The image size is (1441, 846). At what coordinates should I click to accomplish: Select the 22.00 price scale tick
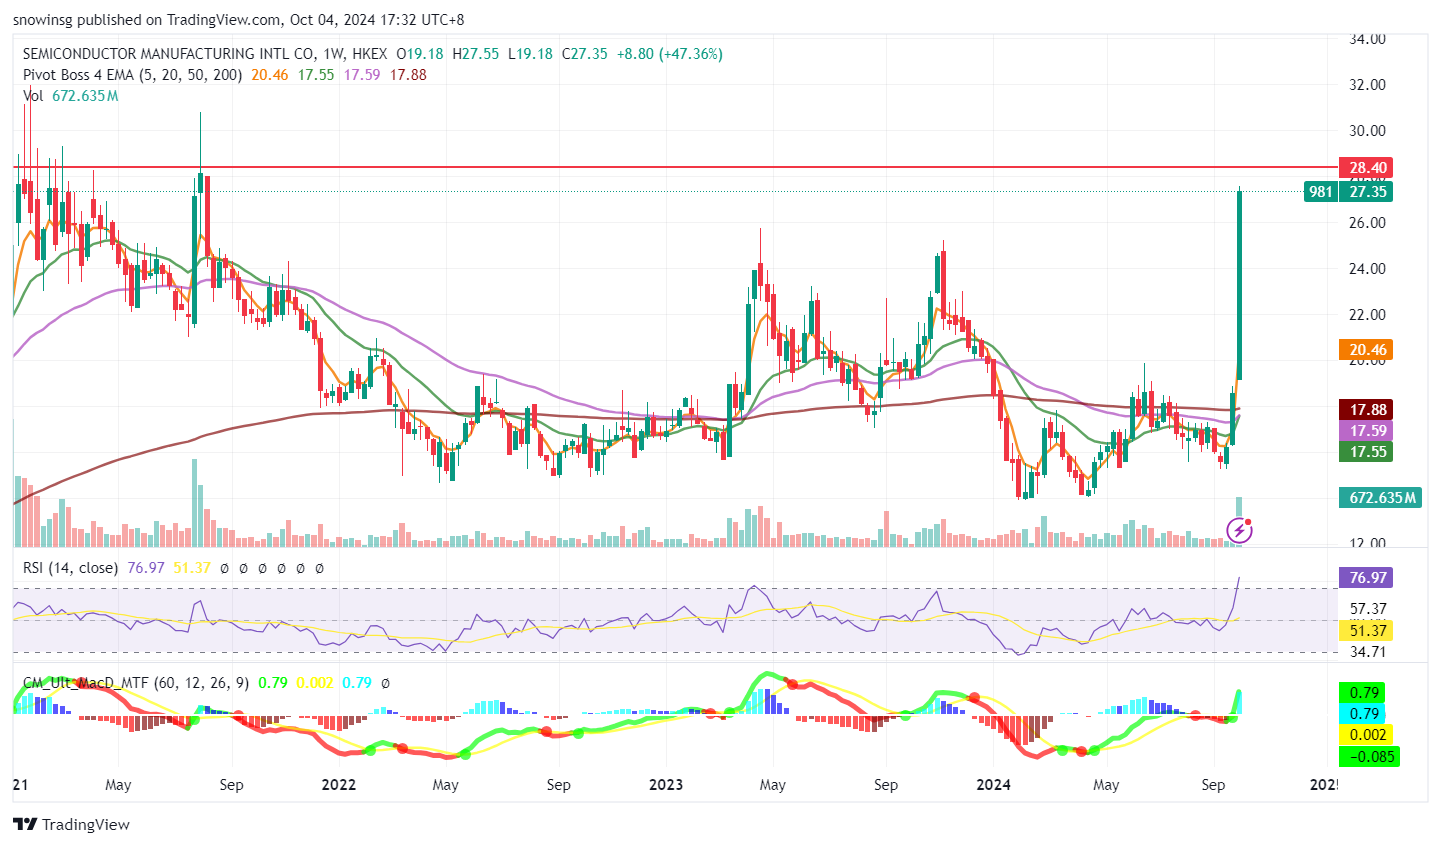point(1367,315)
